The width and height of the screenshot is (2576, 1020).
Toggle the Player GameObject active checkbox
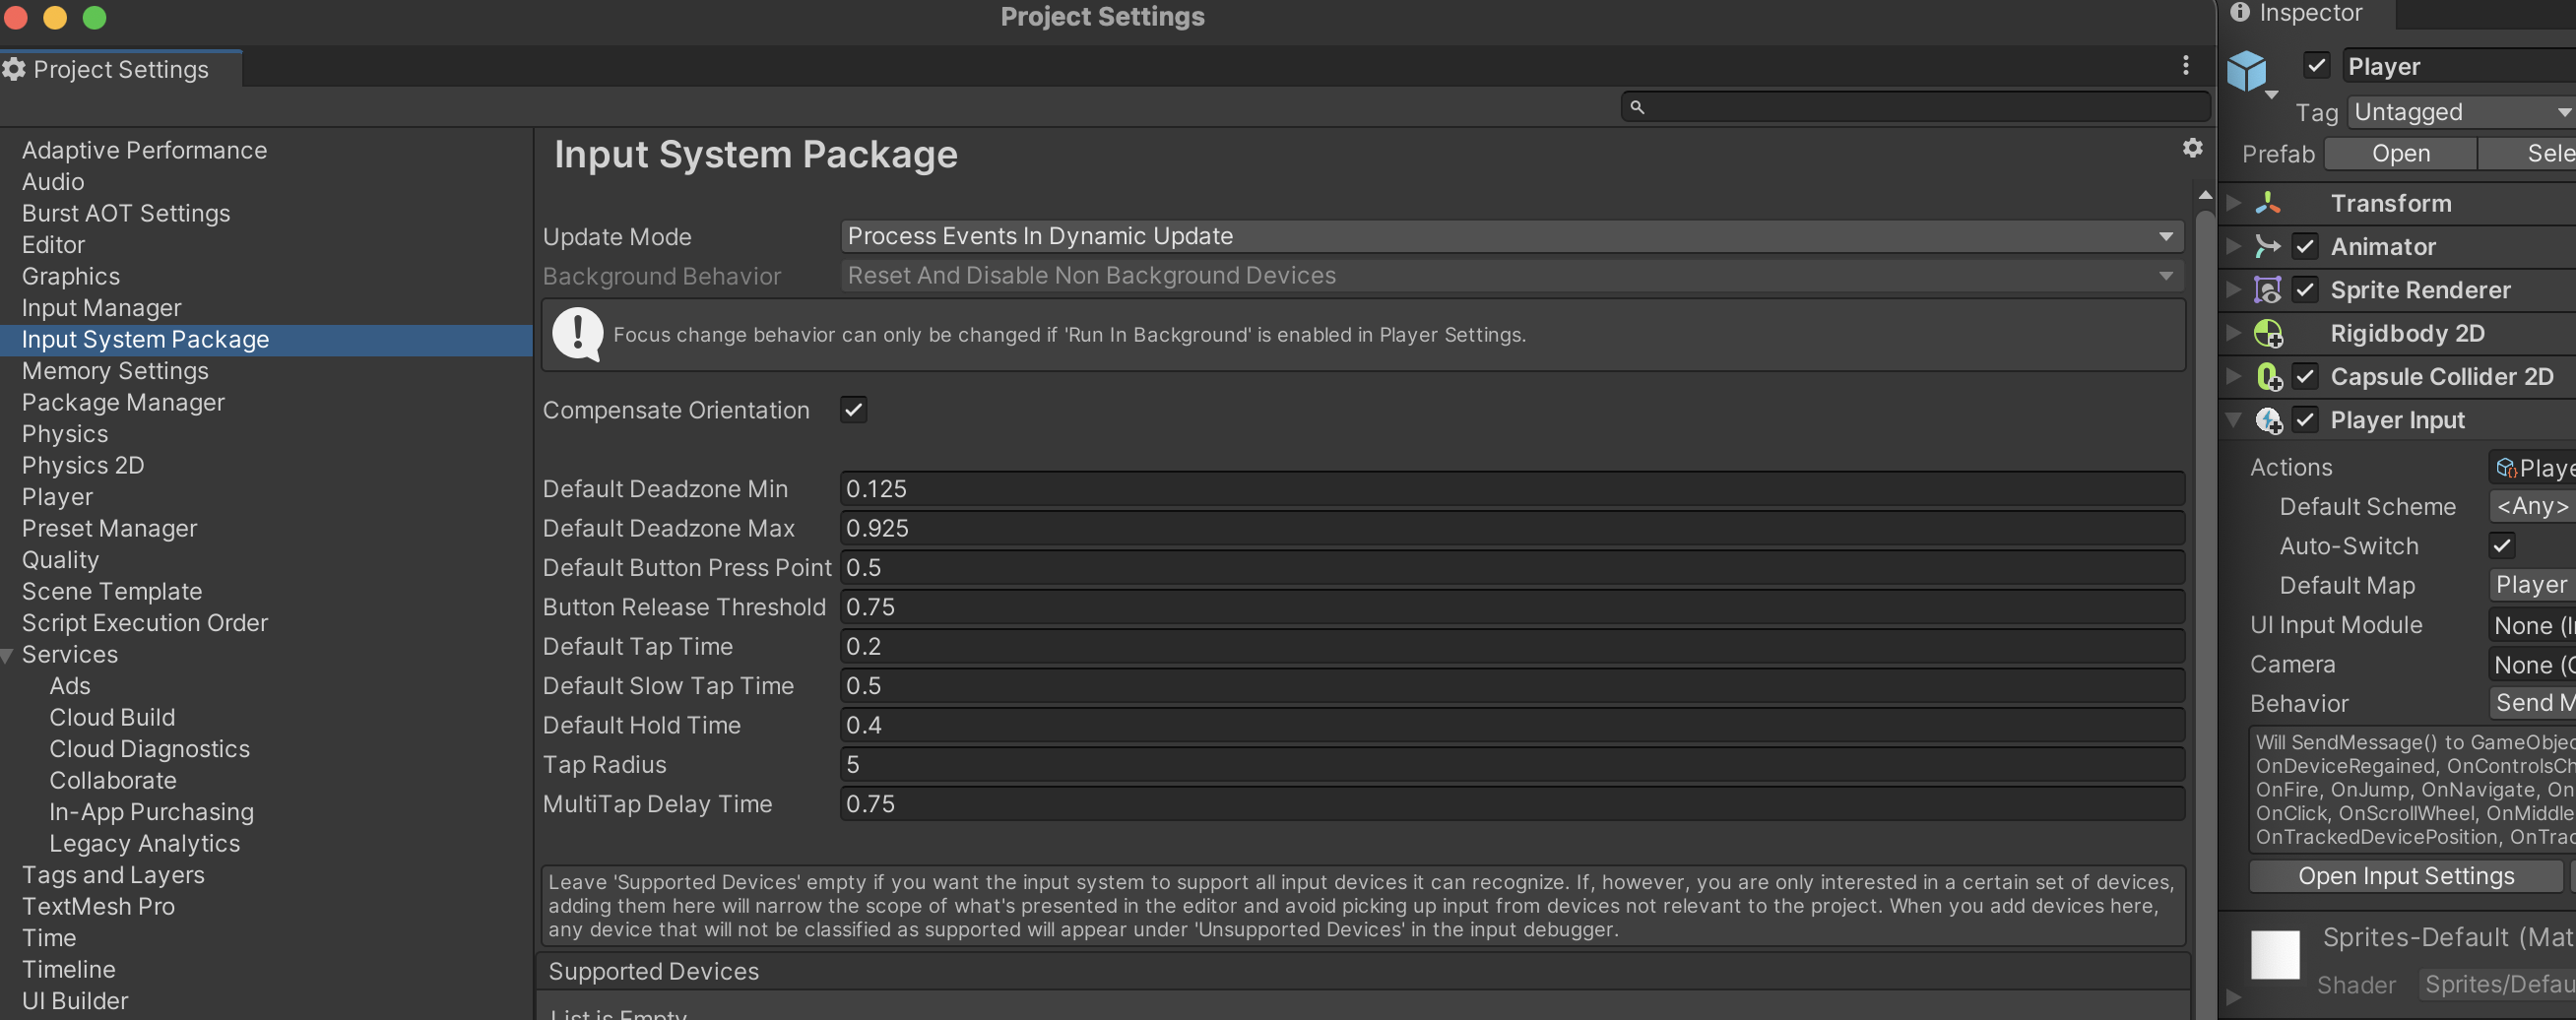coord(2317,65)
